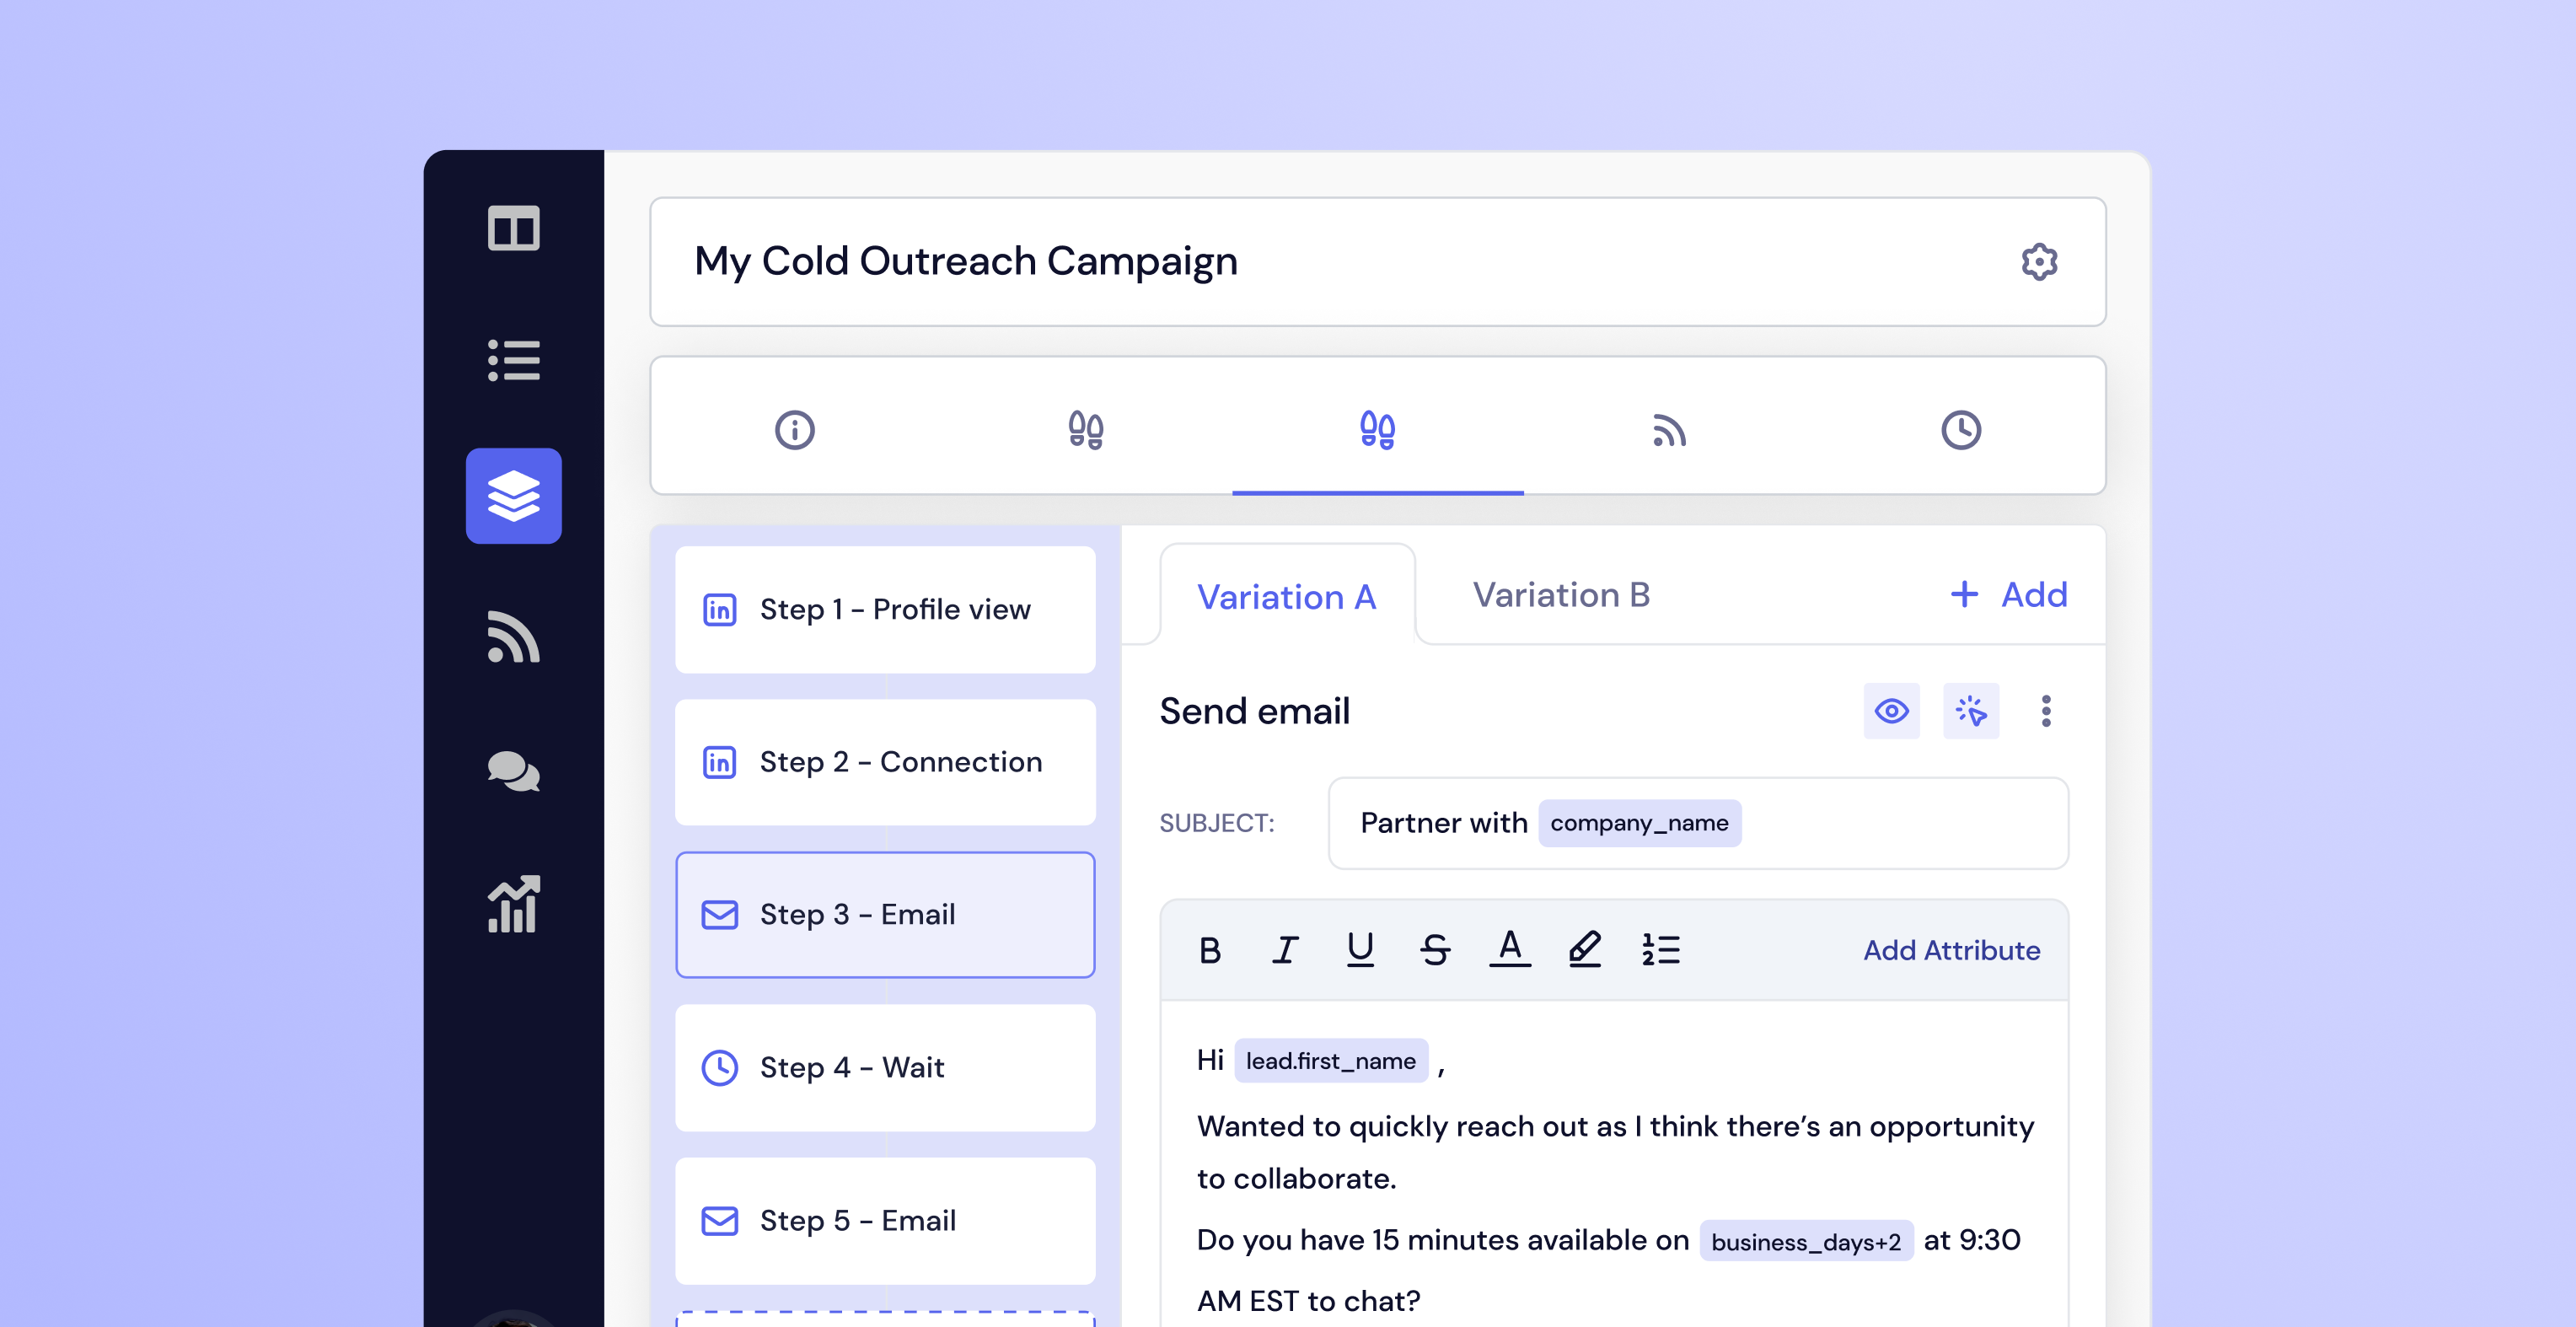
Task: Open the analytics chart icon in sidebar
Action: pos(513,904)
